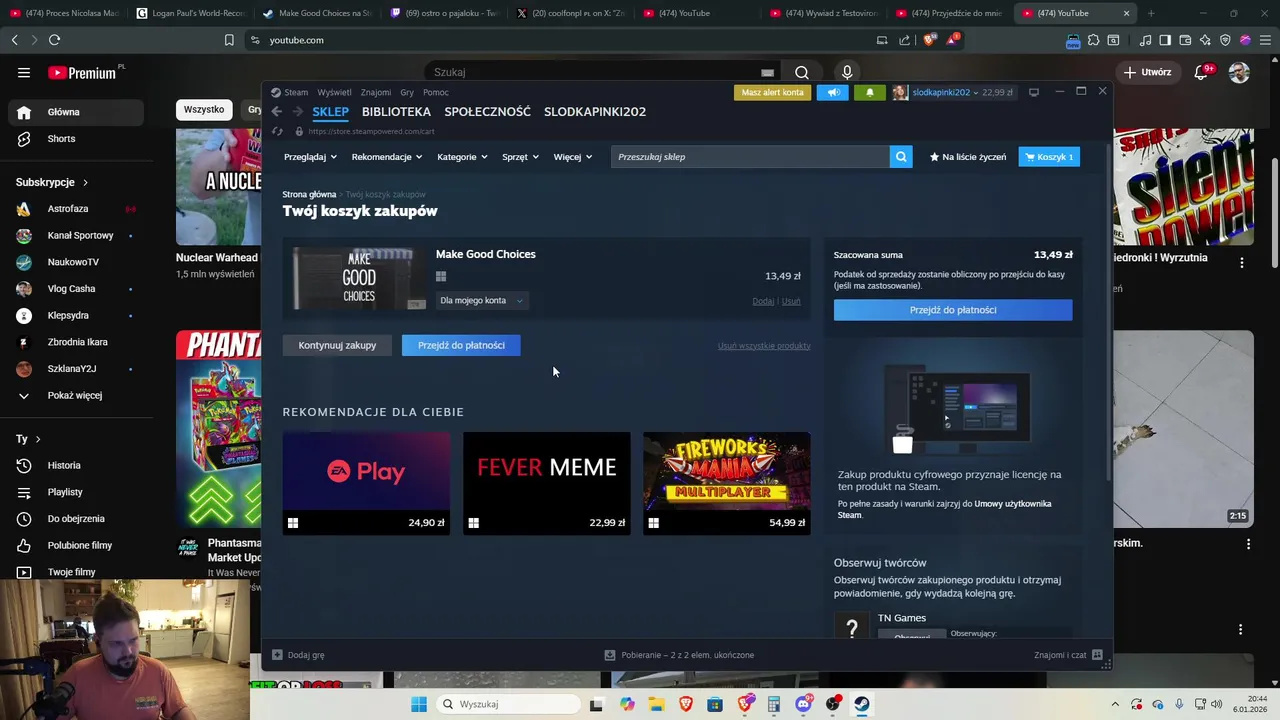The height and width of the screenshot is (720, 1280).
Task: Open 'Umowy użytkownika Steam' link
Action: tap(944, 509)
